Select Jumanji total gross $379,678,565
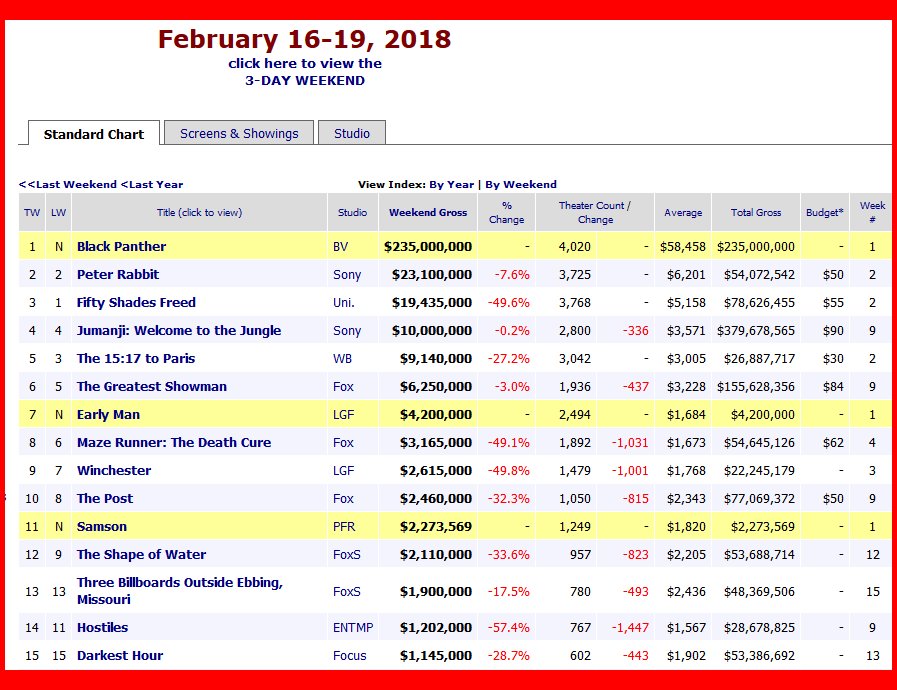Image resolution: width=897 pixels, height=690 pixels. click(x=756, y=331)
